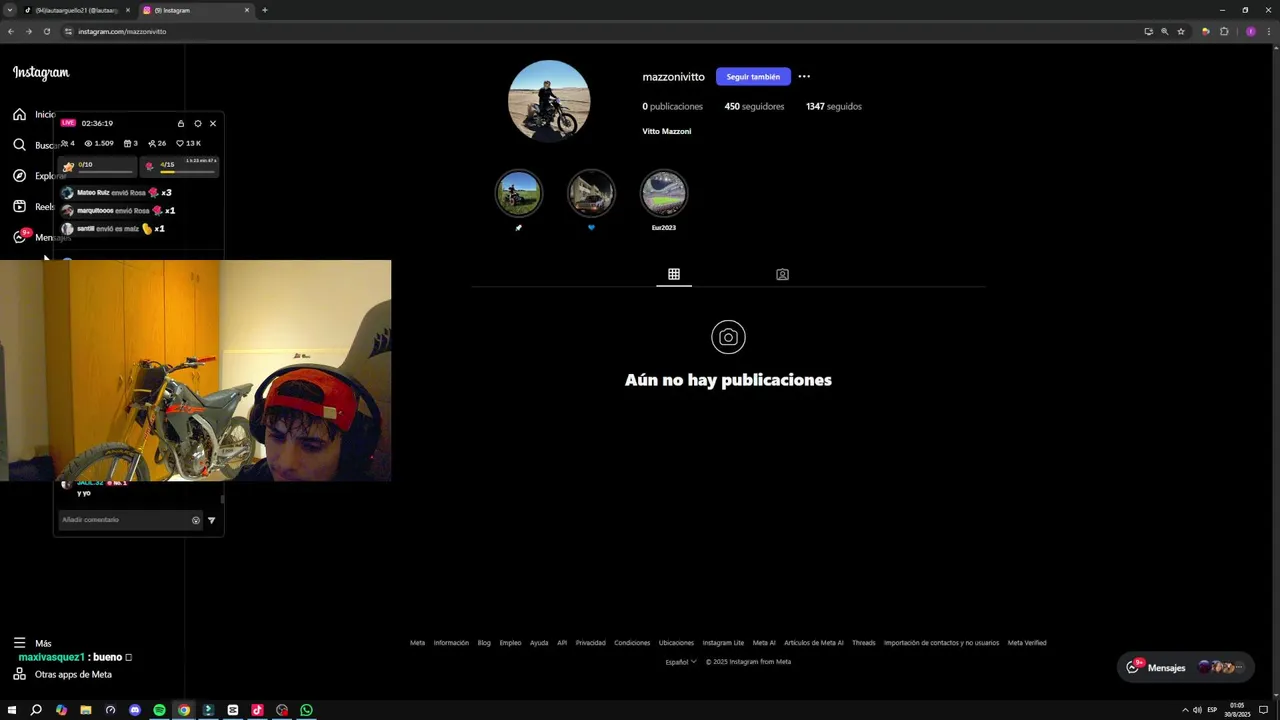Click the volume icon in system tray

1197,710
